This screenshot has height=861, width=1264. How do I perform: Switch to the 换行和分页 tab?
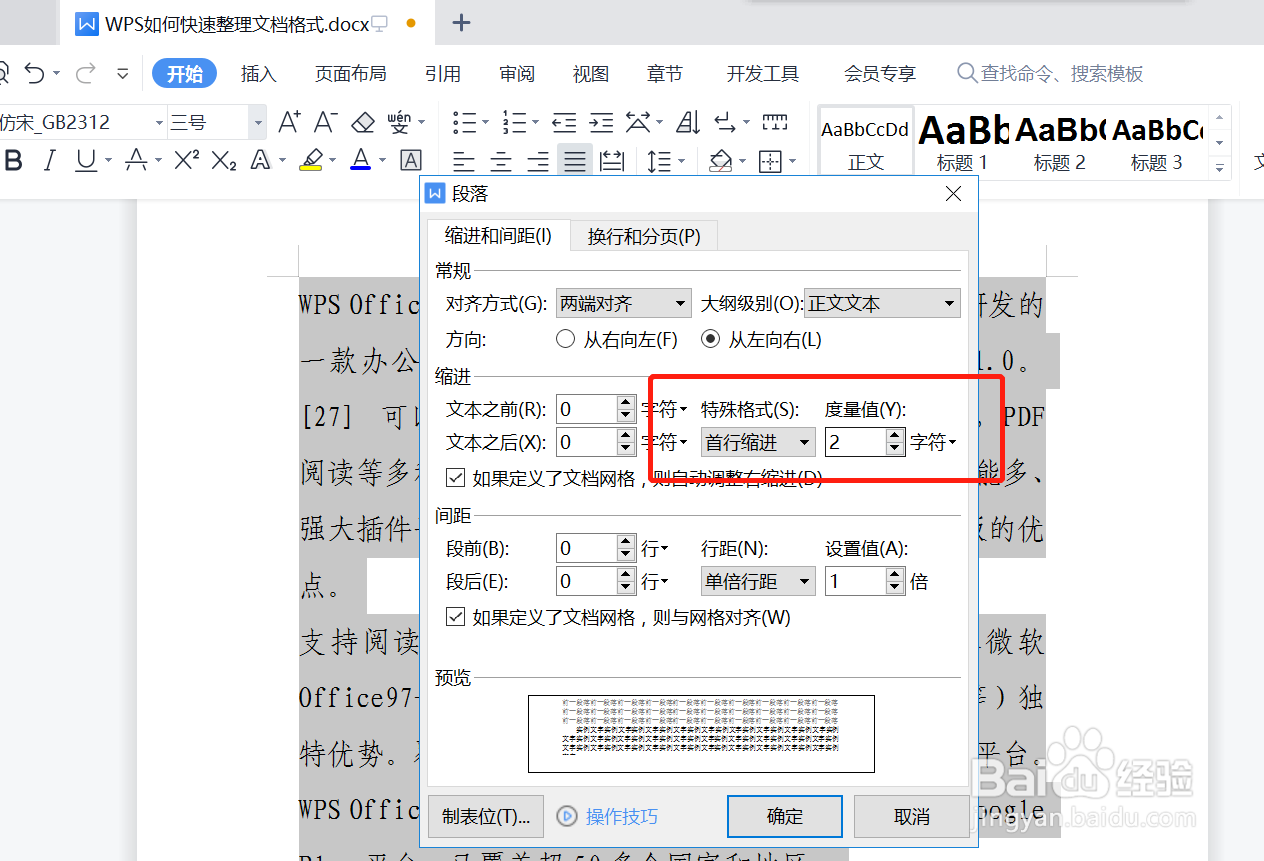coord(643,236)
